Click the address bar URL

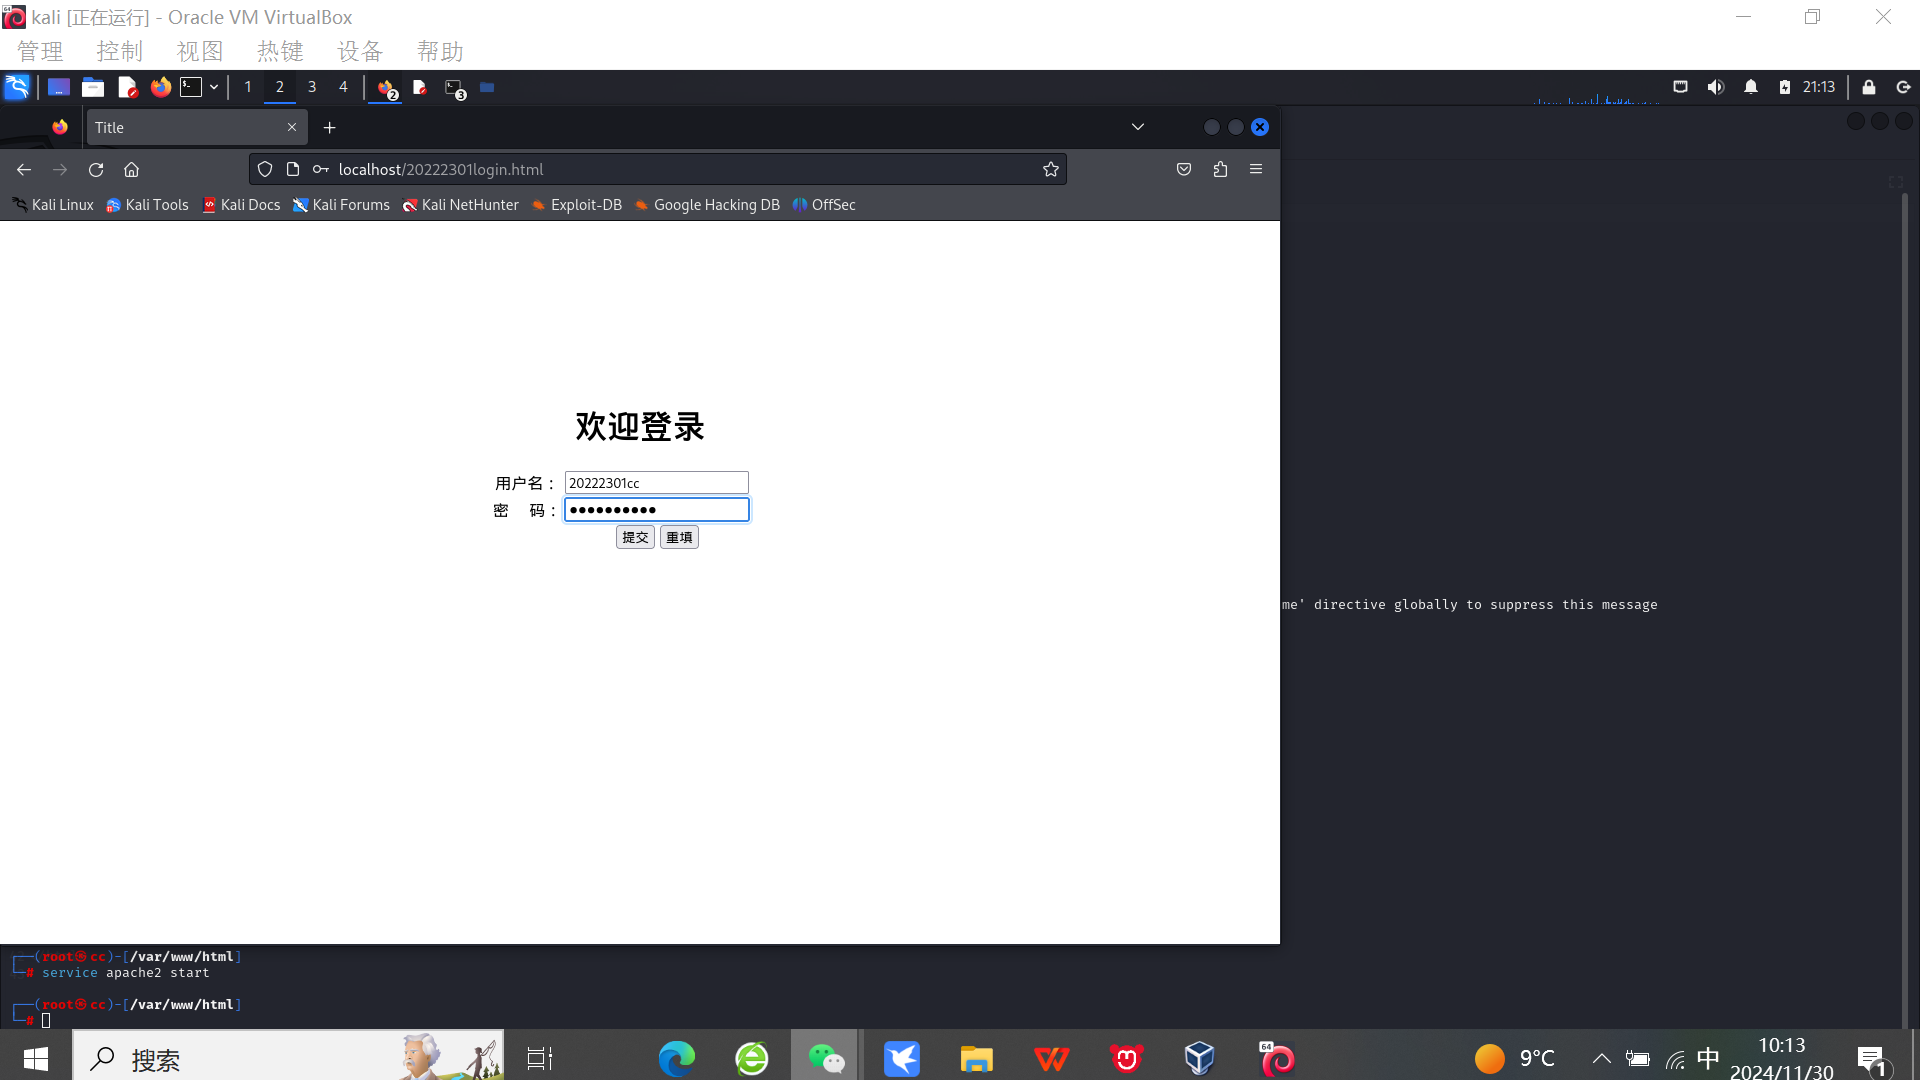coord(441,170)
